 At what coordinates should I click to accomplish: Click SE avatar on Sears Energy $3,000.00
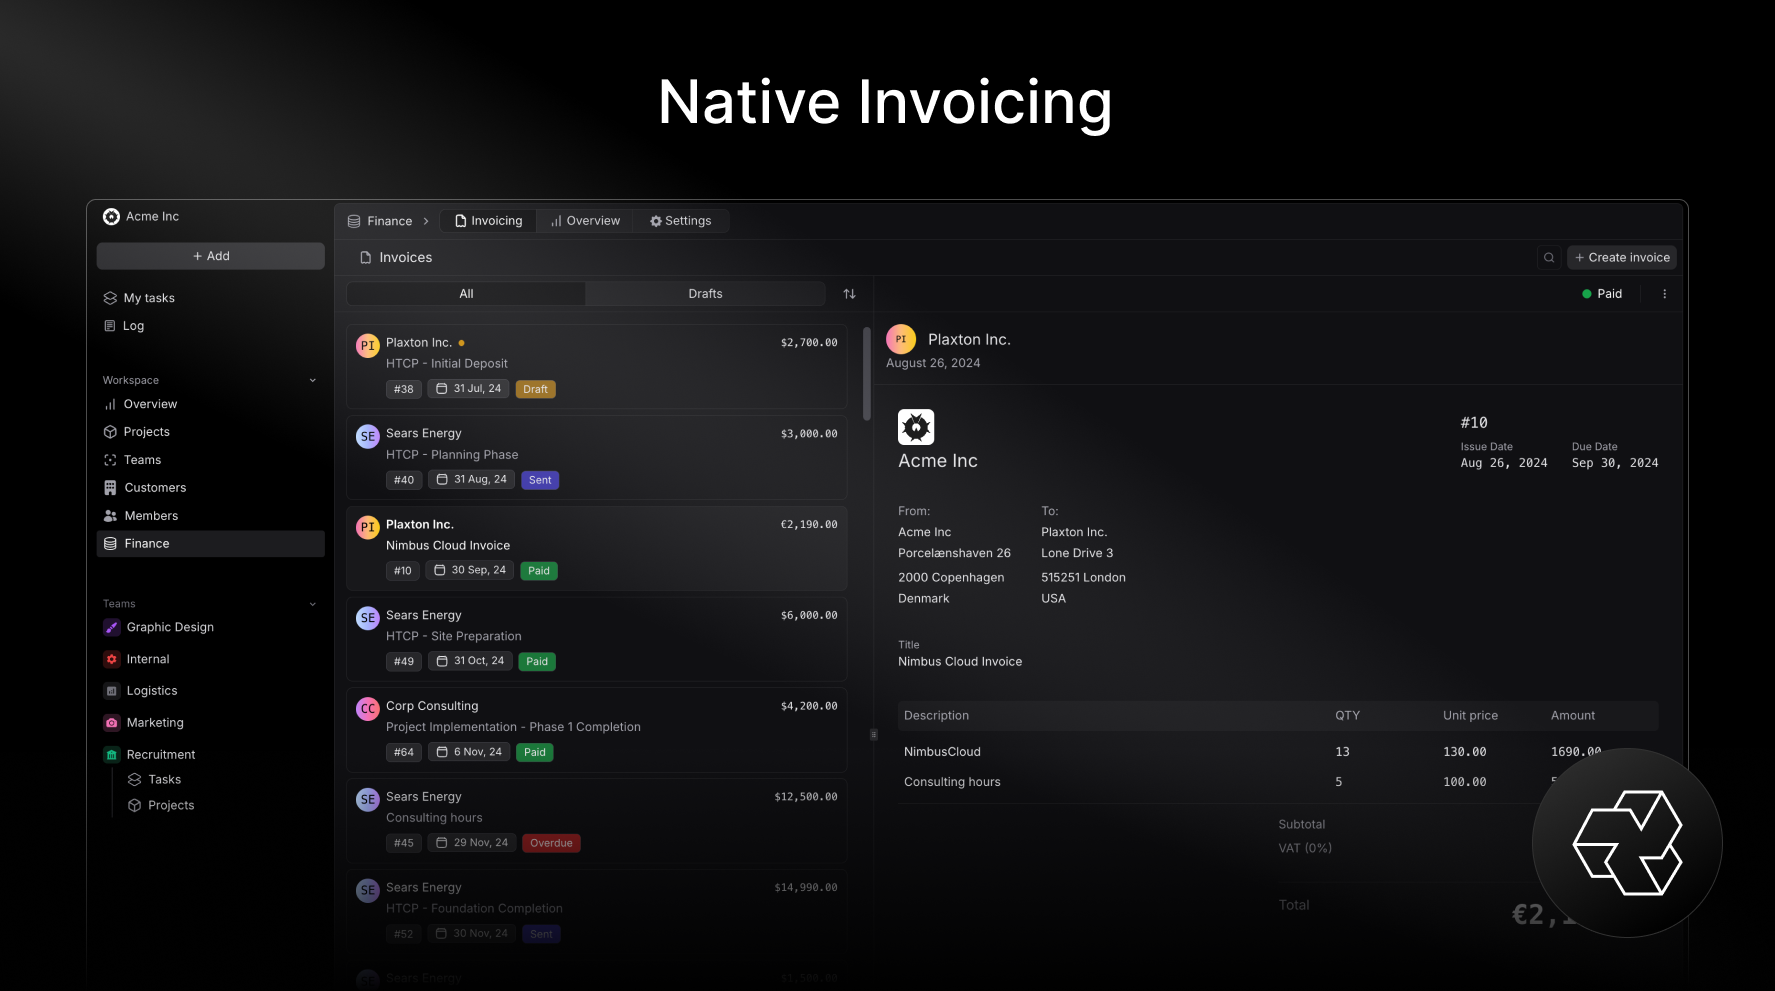(x=368, y=436)
